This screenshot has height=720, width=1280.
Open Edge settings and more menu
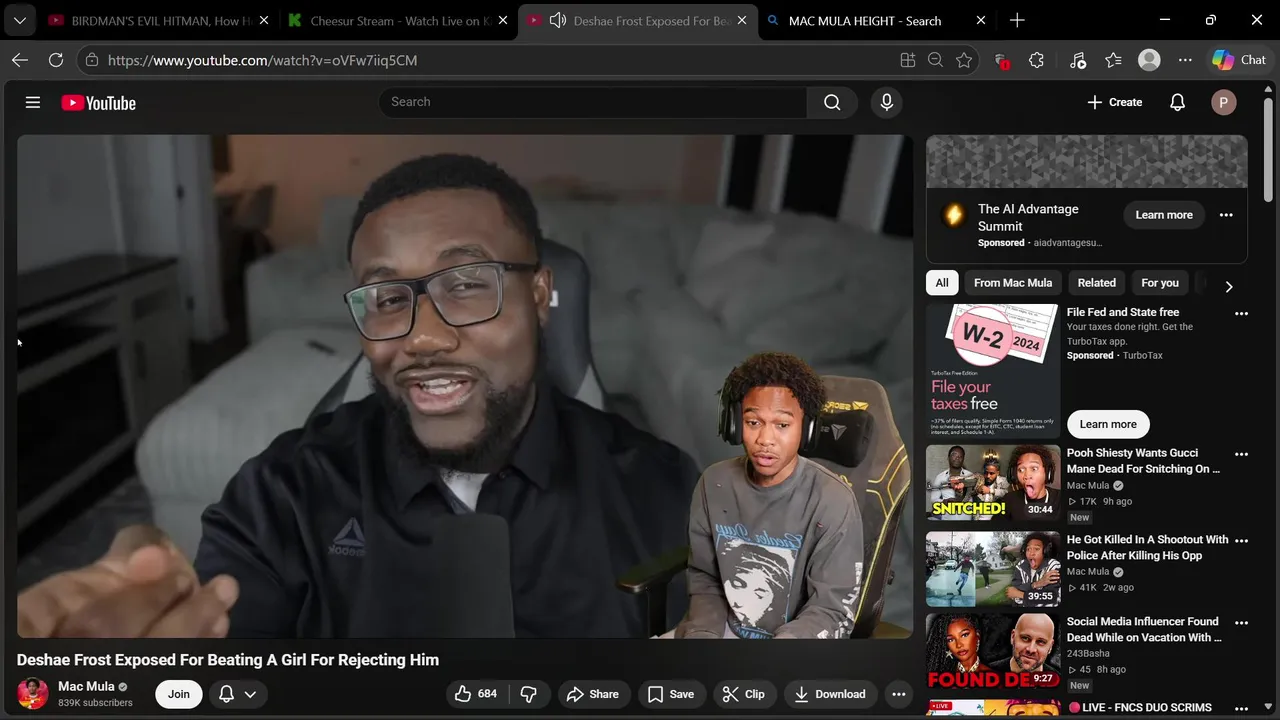(x=1185, y=60)
